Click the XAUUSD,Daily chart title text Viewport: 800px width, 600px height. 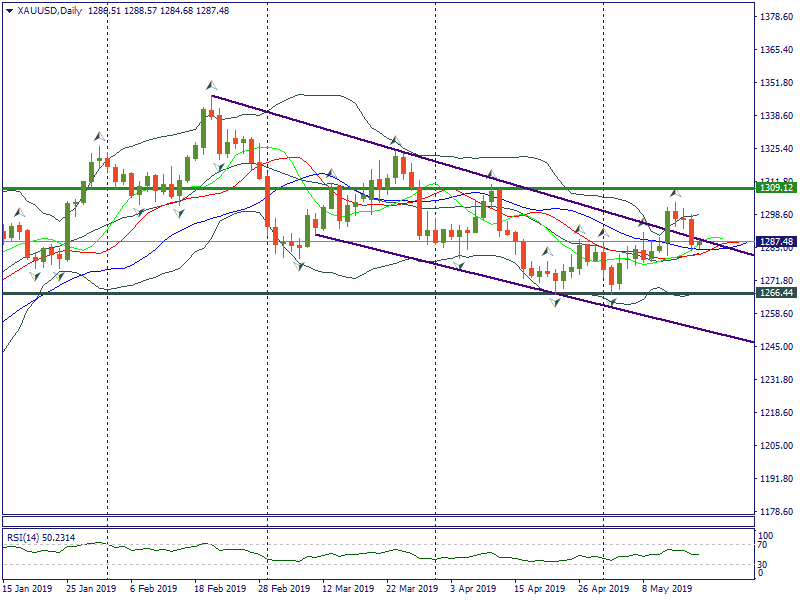[51, 11]
